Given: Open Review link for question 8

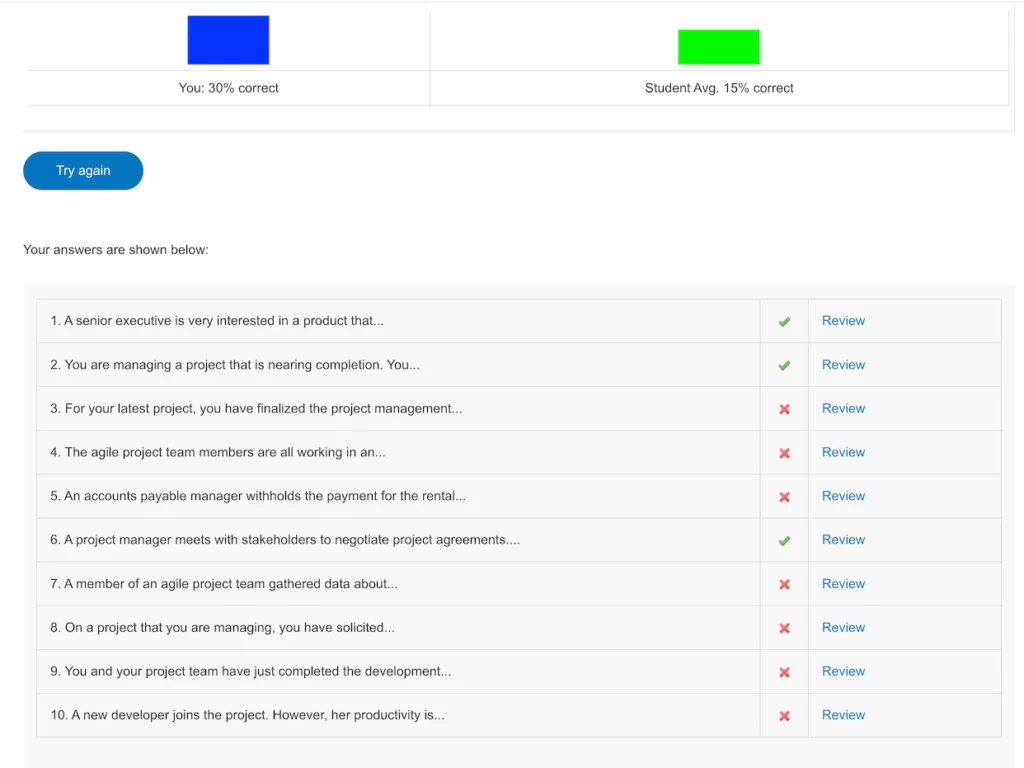Looking at the screenshot, I should click(843, 628).
